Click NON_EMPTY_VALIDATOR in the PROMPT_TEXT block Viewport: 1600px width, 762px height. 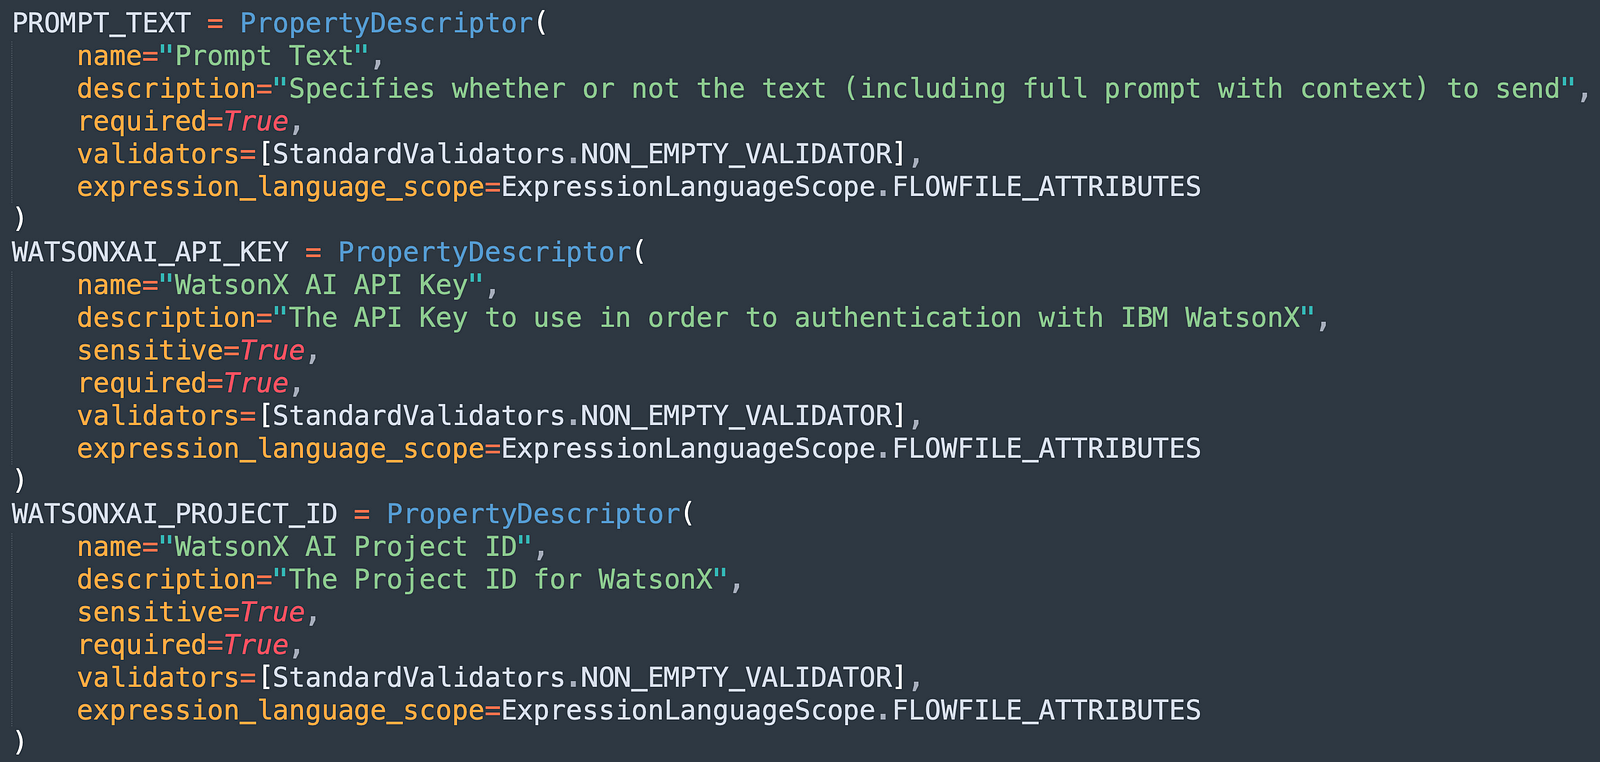pyautogui.click(x=736, y=154)
